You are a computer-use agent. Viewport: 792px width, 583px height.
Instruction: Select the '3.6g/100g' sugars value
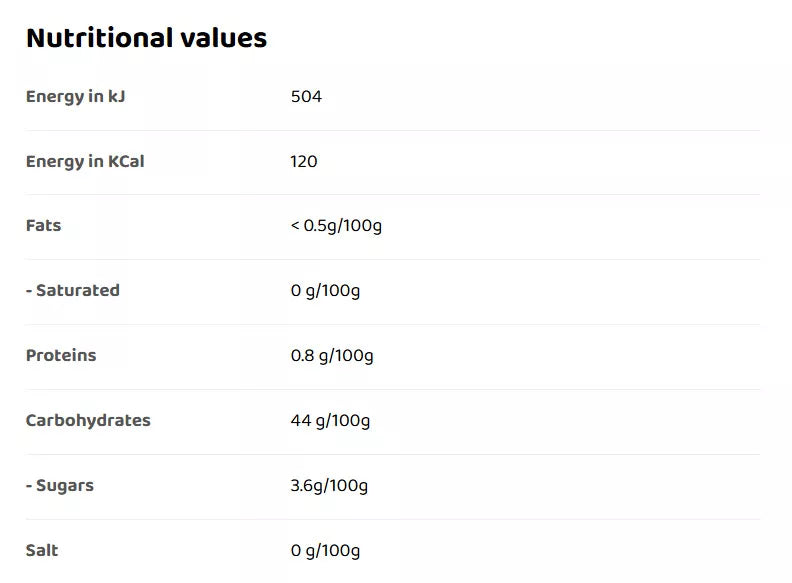329,486
